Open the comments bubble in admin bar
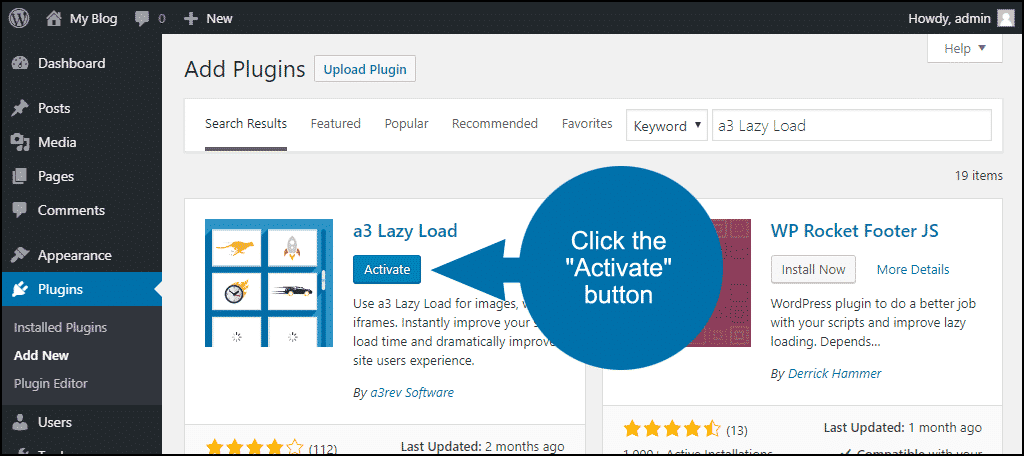The width and height of the screenshot is (1024, 456). 142,19
